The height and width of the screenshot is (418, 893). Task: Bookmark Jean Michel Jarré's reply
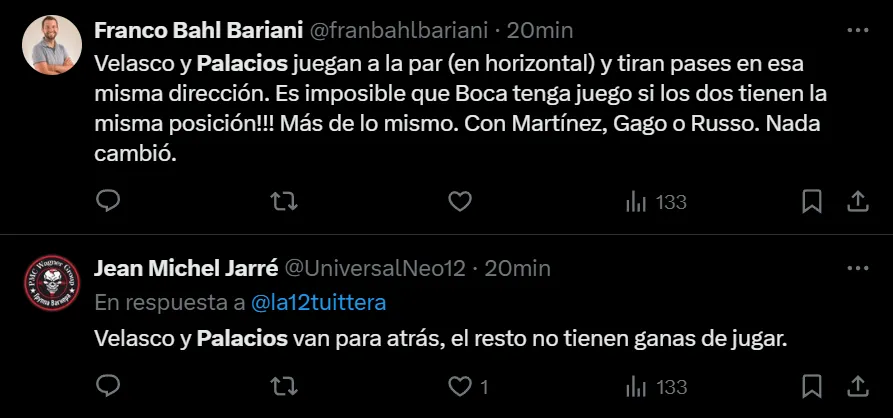pyautogui.click(x=812, y=386)
